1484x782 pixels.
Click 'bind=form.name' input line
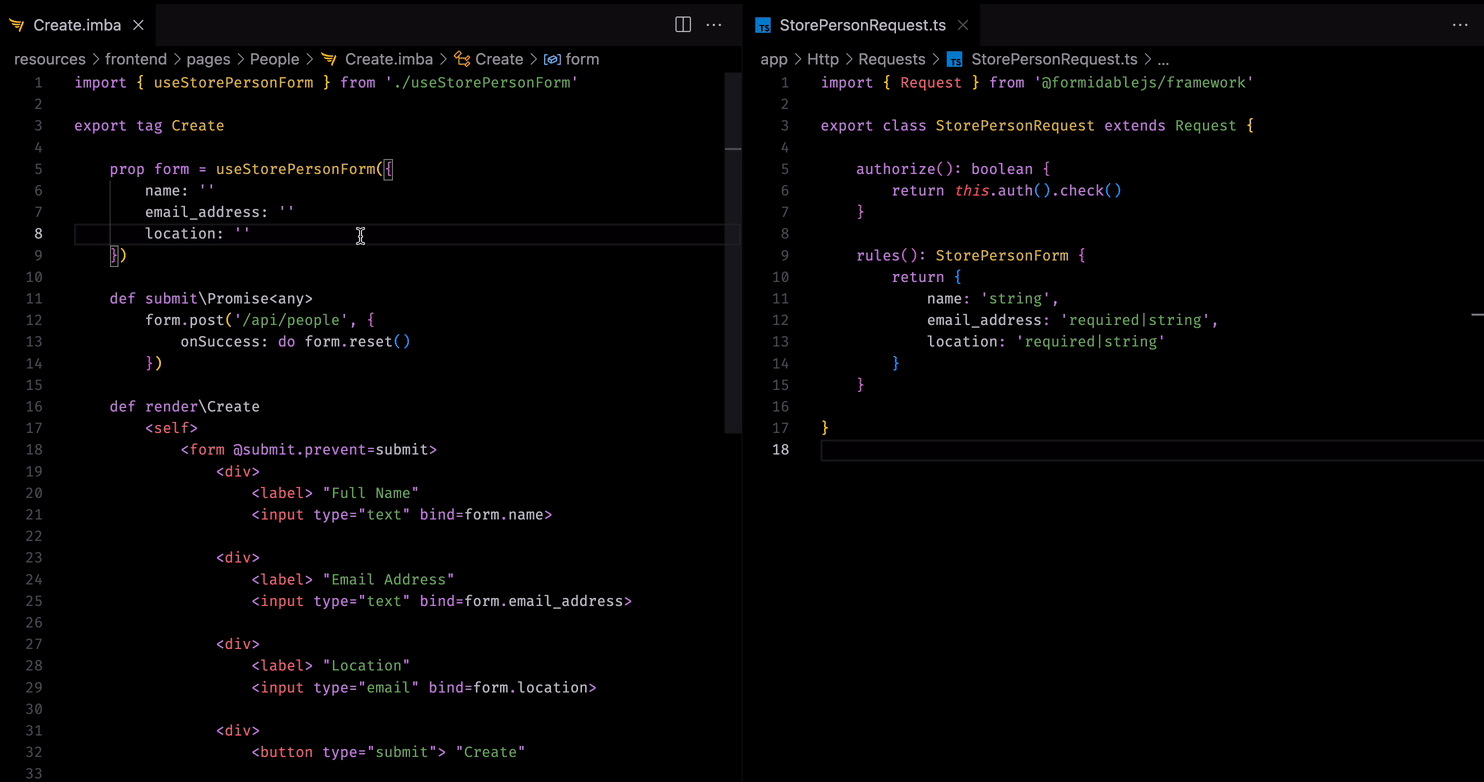click(402, 515)
